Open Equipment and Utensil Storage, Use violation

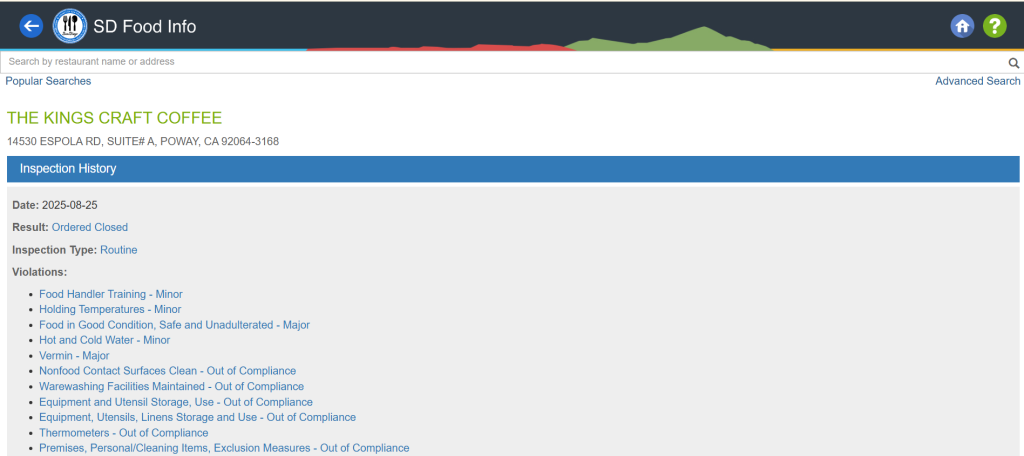[176, 402]
